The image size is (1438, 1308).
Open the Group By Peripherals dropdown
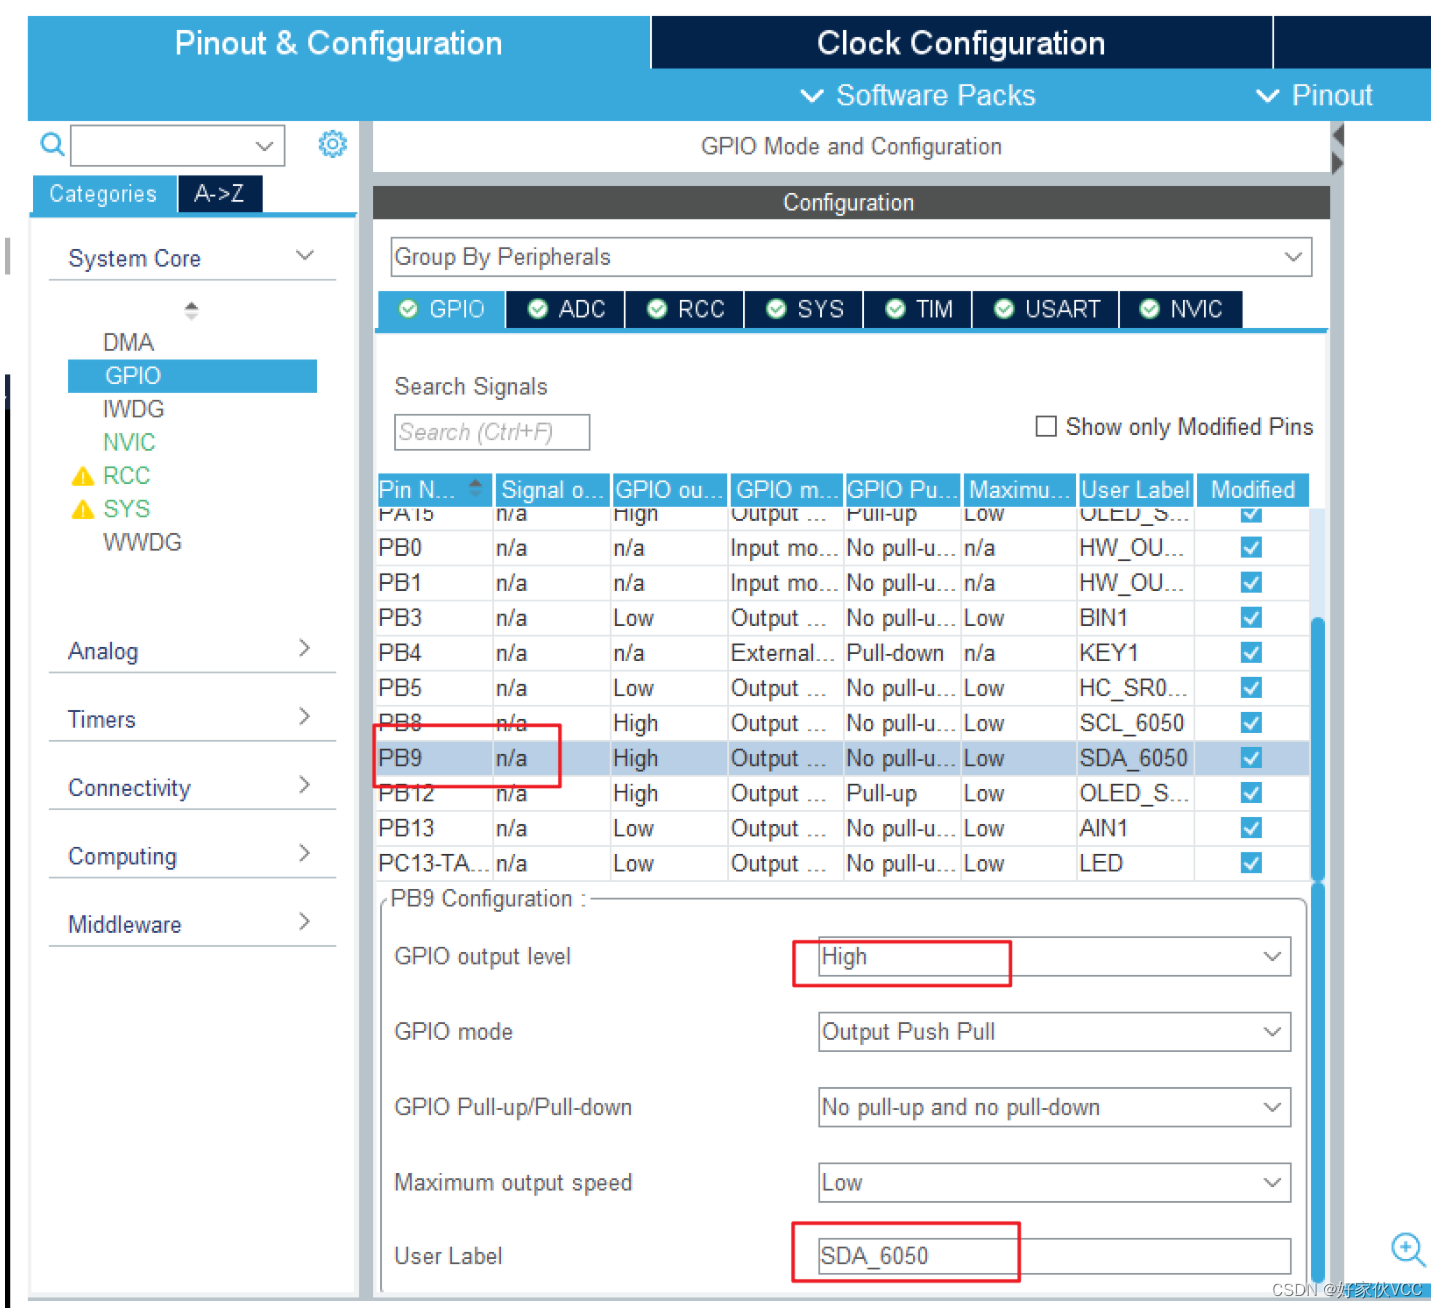[x=851, y=257]
